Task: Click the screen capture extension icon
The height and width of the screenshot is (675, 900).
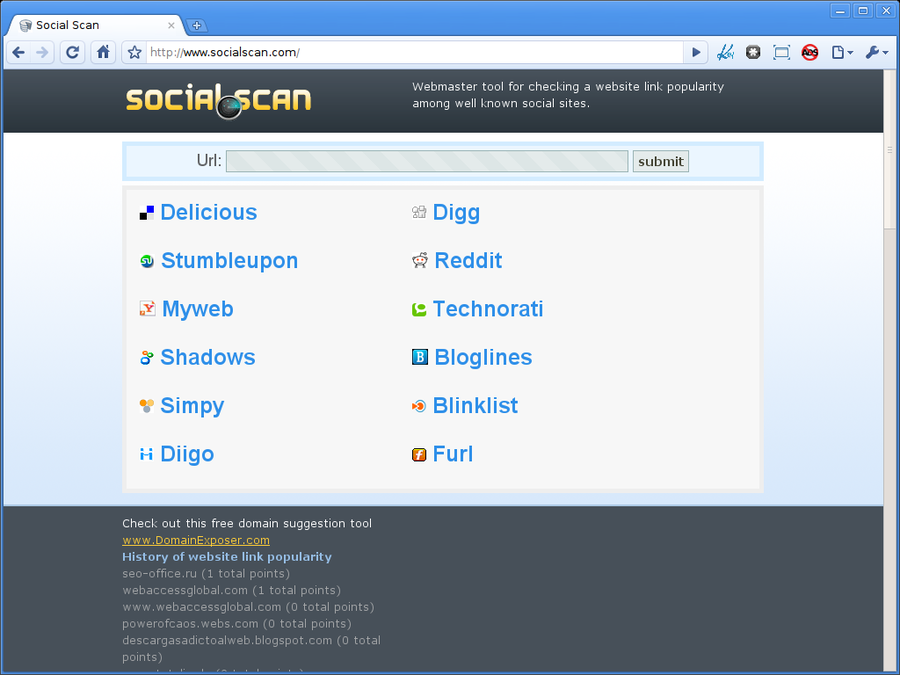Action: pos(781,52)
